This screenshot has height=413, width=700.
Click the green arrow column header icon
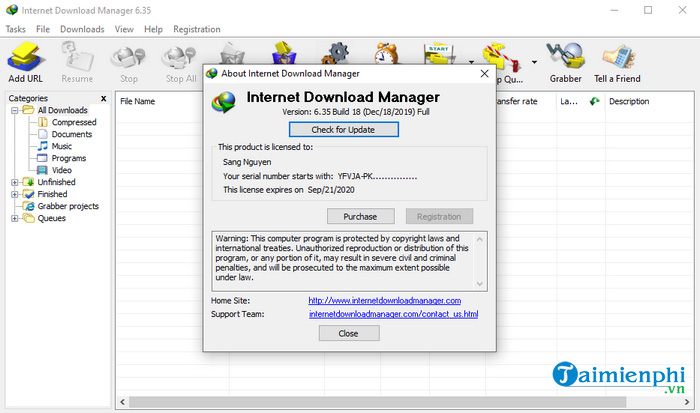[x=594, y=101]
